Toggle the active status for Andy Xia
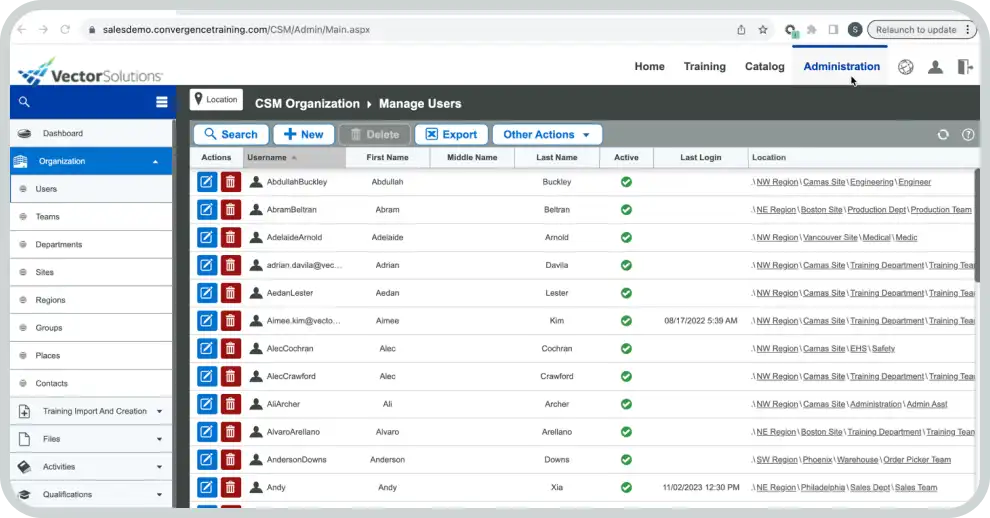 (626, 488)
